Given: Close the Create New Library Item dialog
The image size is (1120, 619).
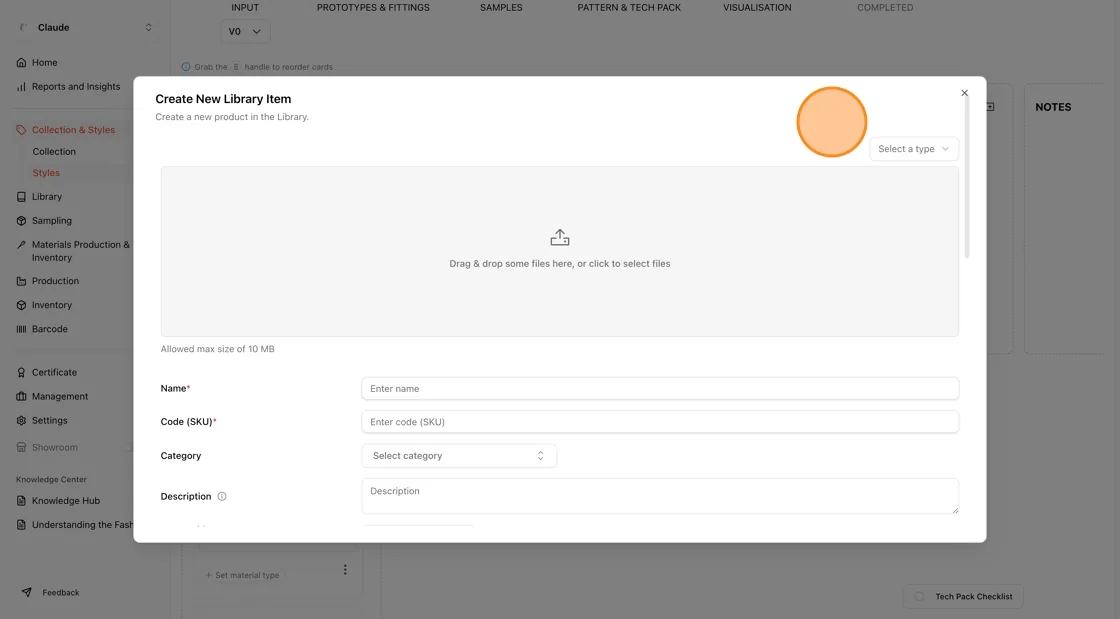Looking at the screenshot, I should pyautogui.click(x=964, y=93).
